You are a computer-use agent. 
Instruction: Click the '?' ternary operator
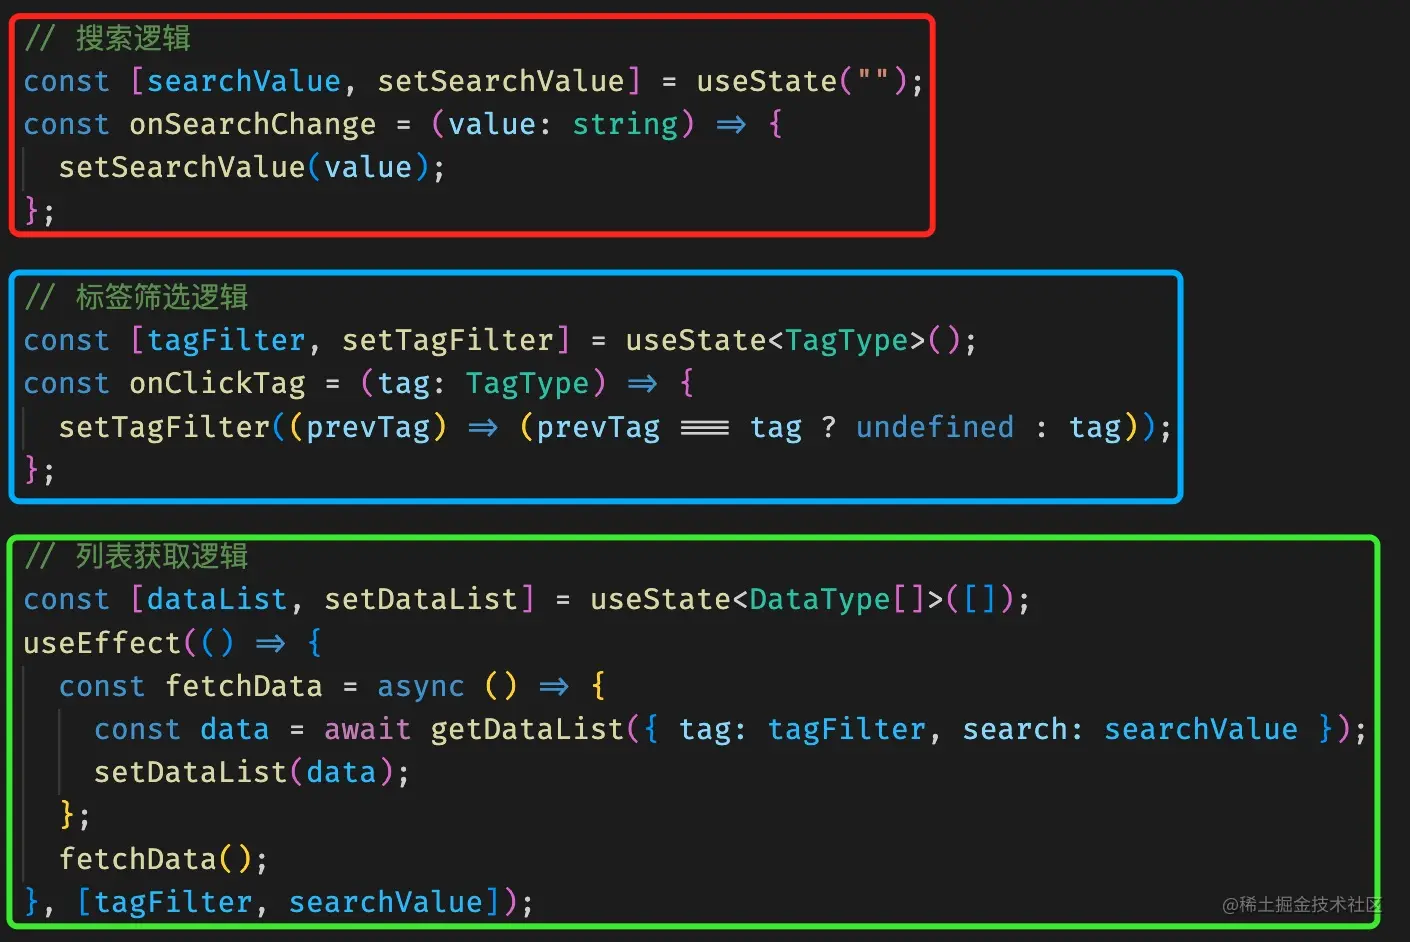pyautogui.click(x=829, y=427)
